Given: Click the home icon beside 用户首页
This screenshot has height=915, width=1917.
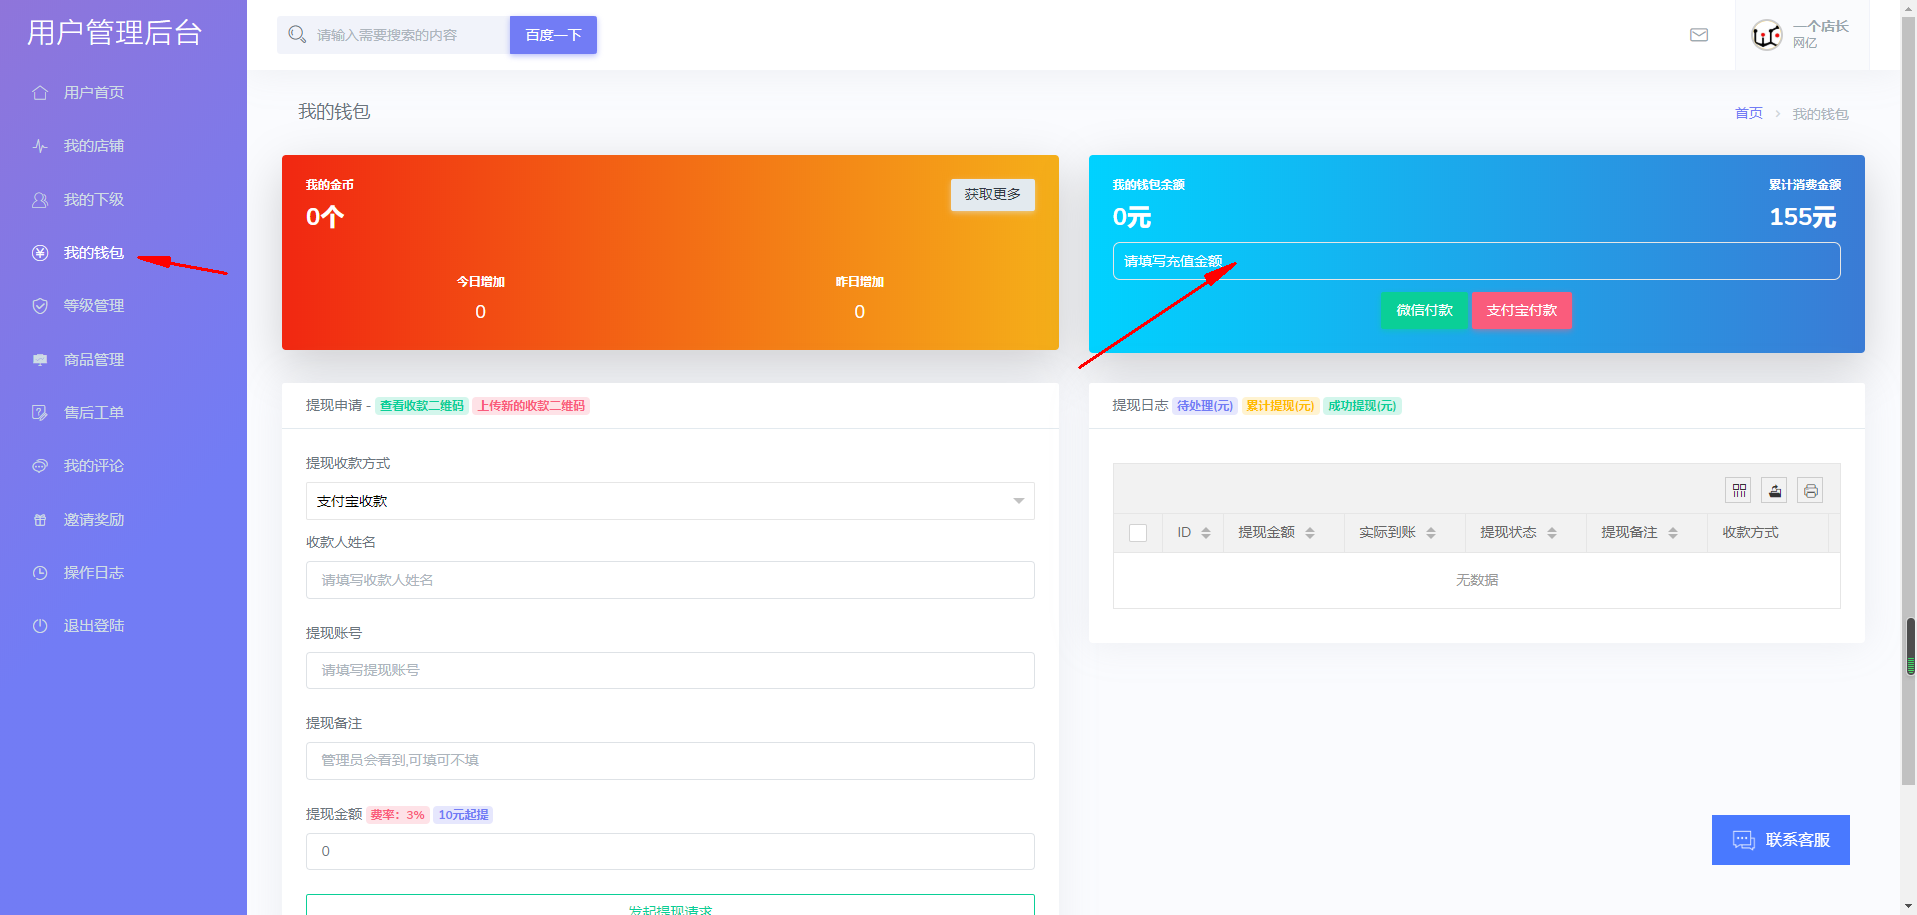Looking at the screenshot, I should click(x=40, y=93).
